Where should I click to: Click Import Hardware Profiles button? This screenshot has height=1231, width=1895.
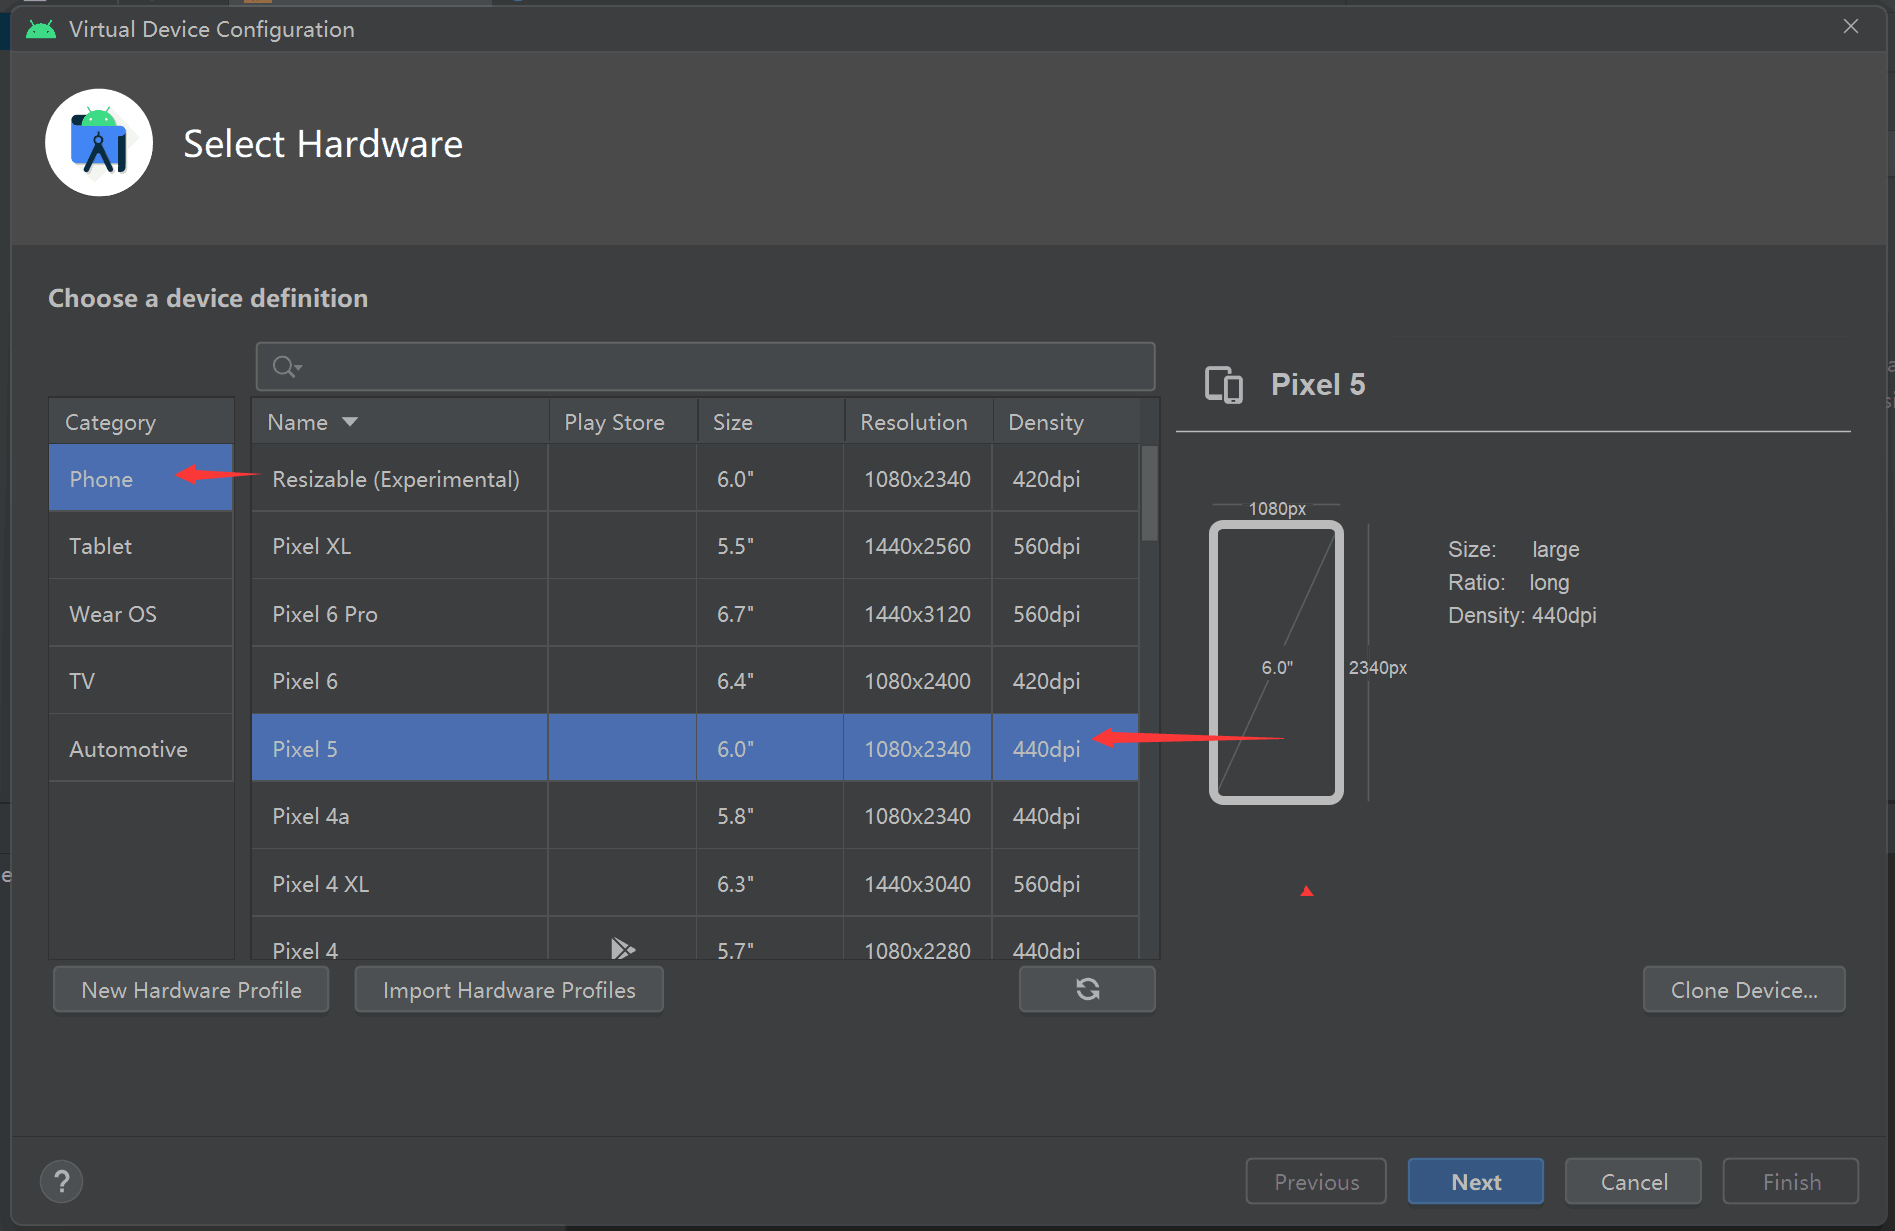(509, 990)
